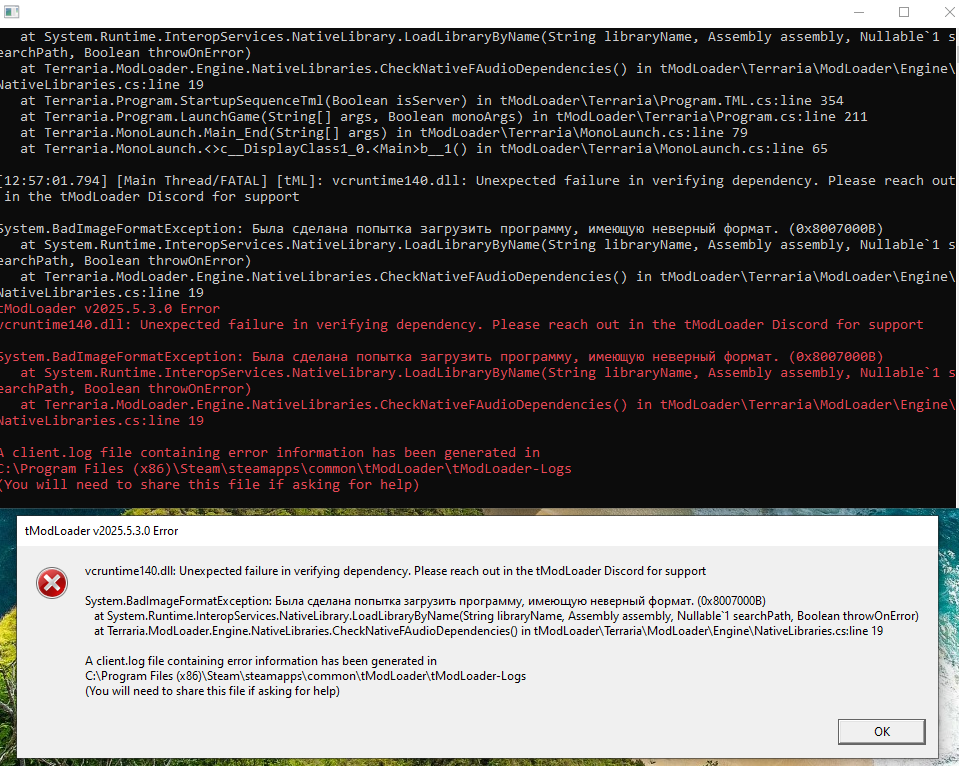Screen dimensions: 959x766
Task: Click the white console text 'in the tModLoader Discord for support'
Action: click(x=152, y=196)
